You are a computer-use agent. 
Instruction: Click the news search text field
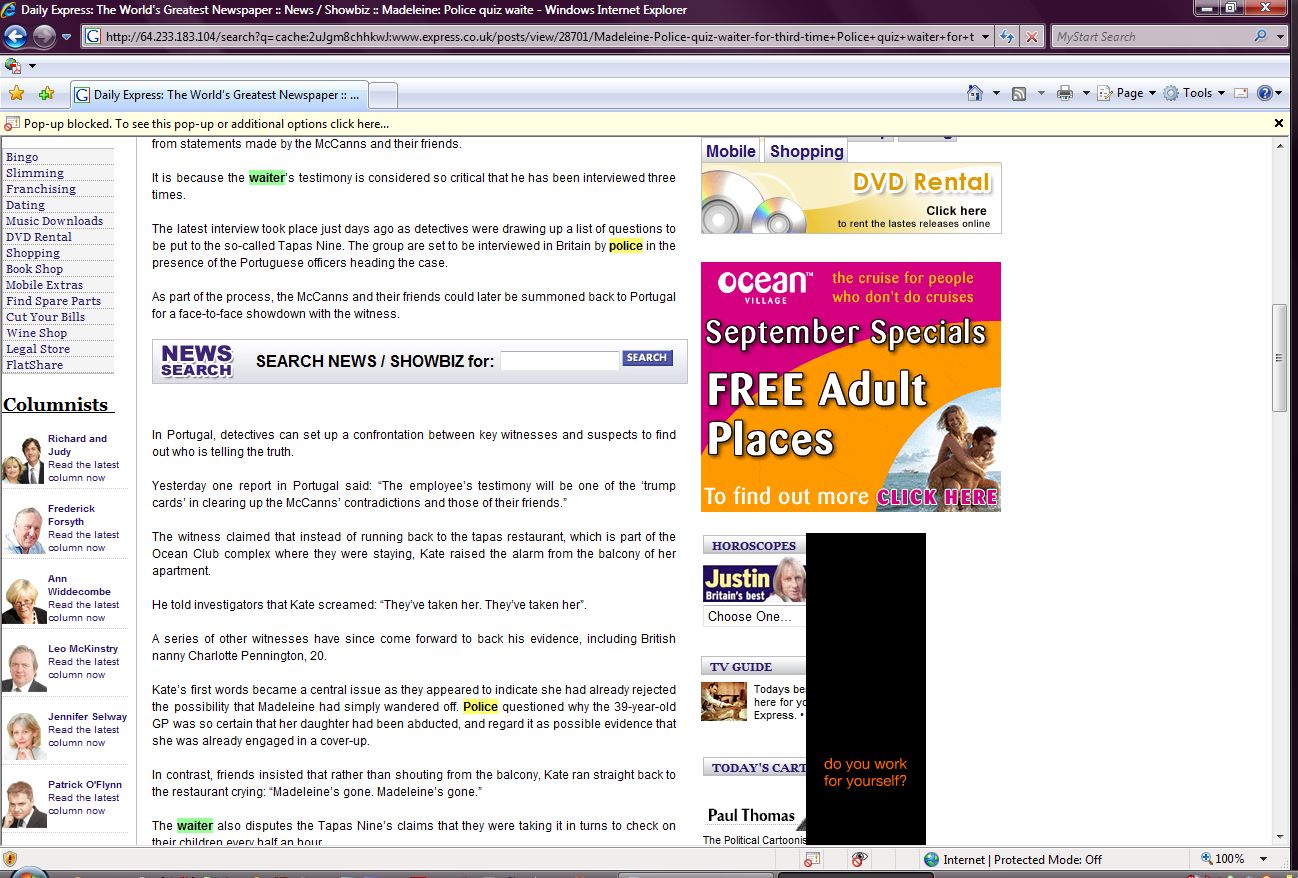[559, 361]
